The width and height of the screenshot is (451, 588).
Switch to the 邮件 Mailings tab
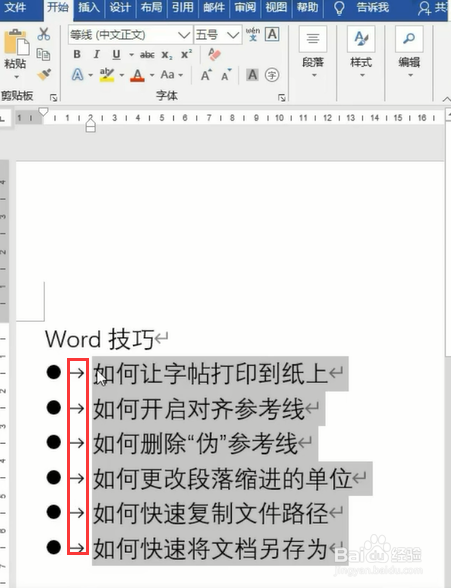tap(214, 7)
